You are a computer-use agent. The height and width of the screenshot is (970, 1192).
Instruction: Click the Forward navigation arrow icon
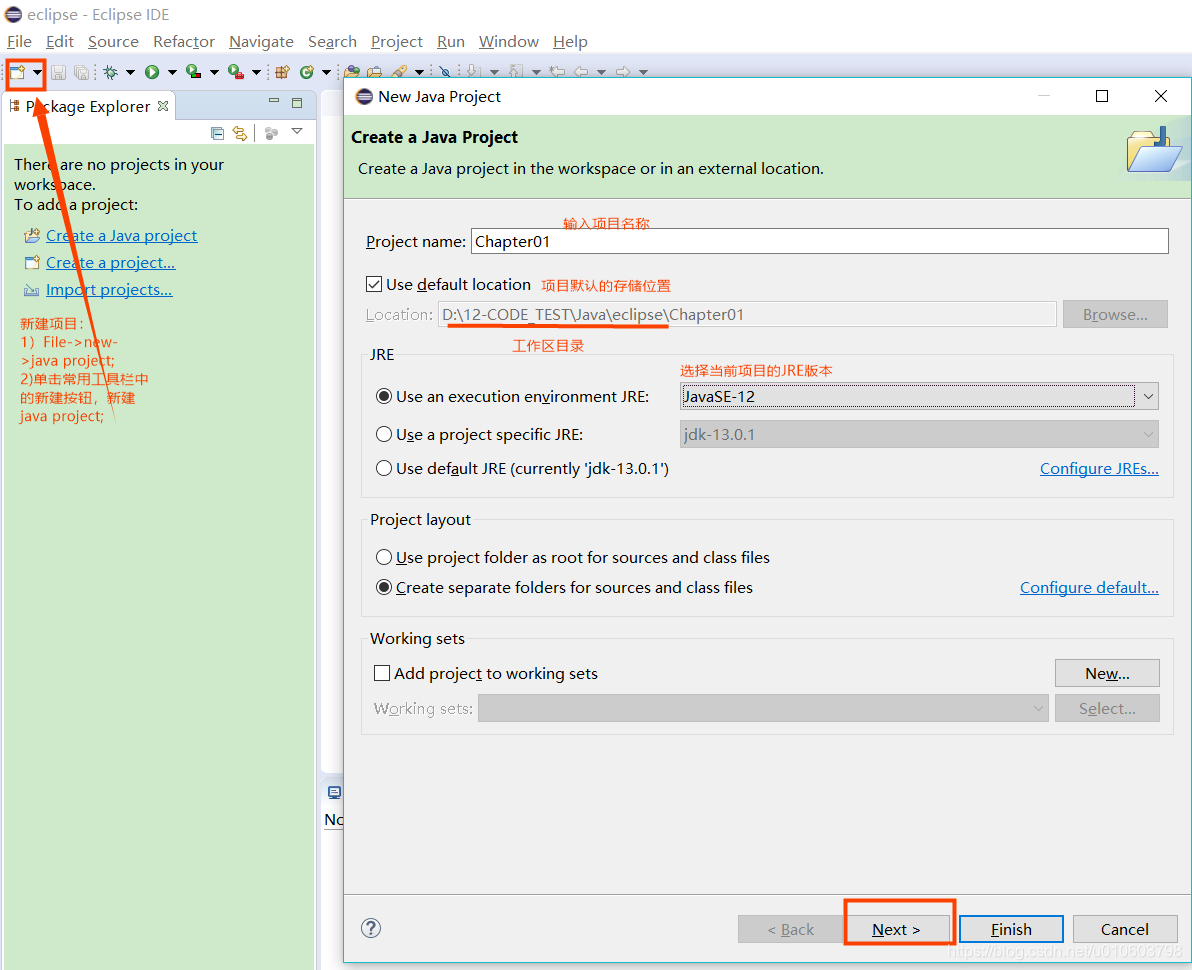[x=623, y=72]
